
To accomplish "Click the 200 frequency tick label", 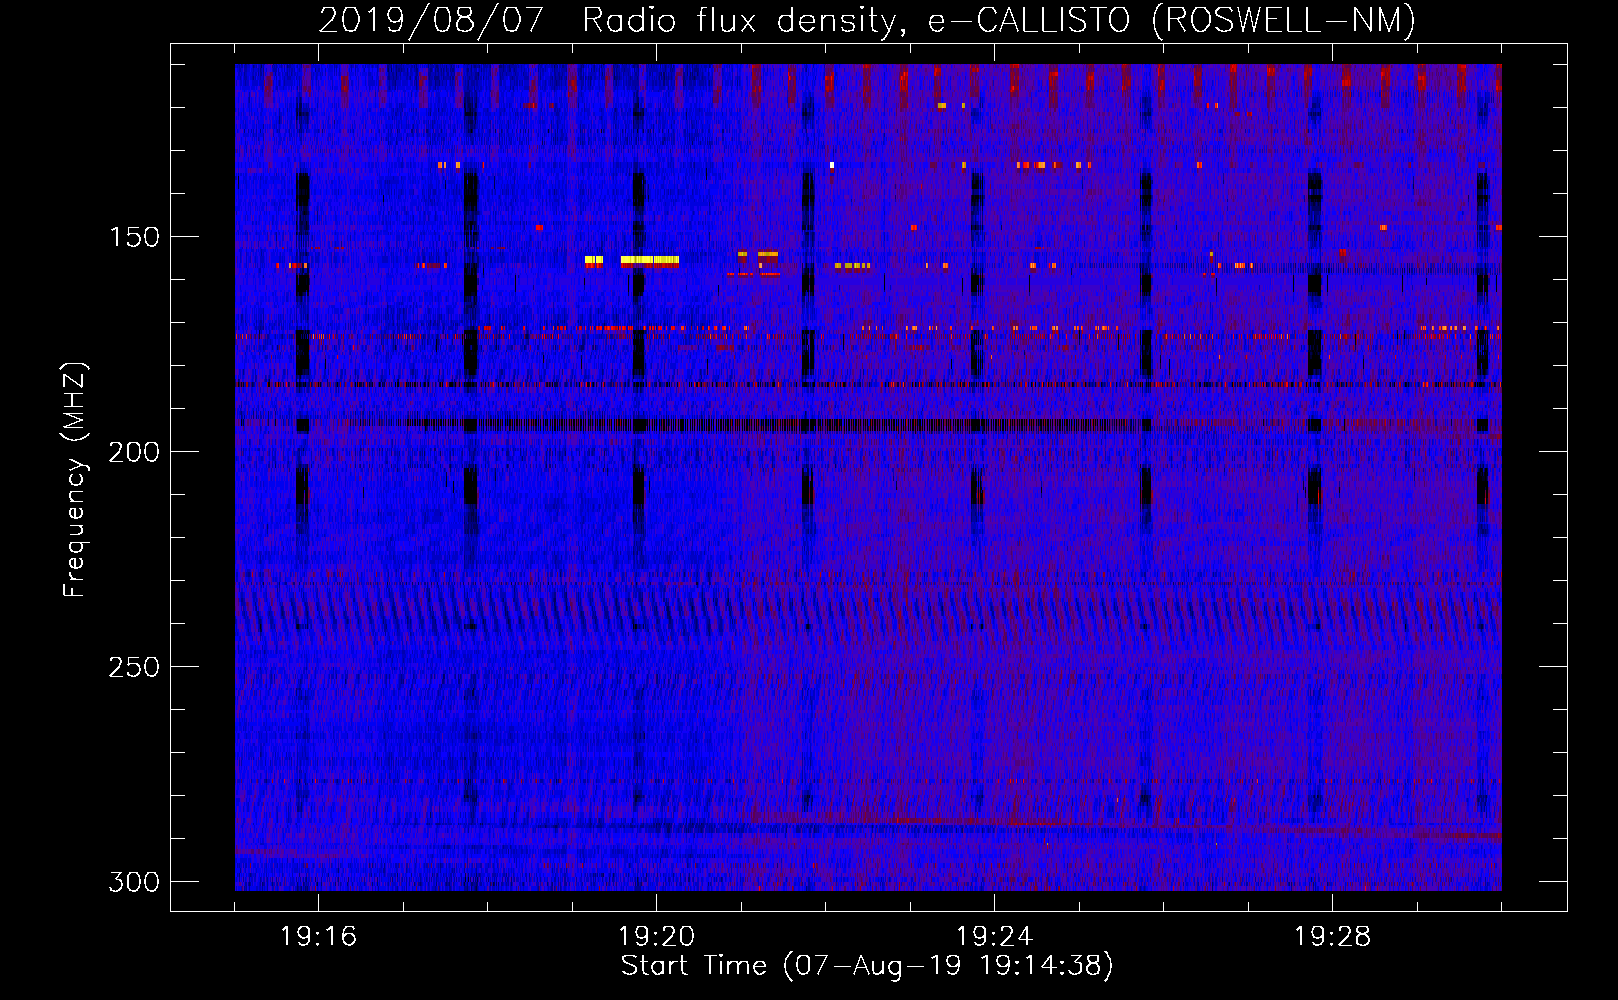I will pos(134,452).
